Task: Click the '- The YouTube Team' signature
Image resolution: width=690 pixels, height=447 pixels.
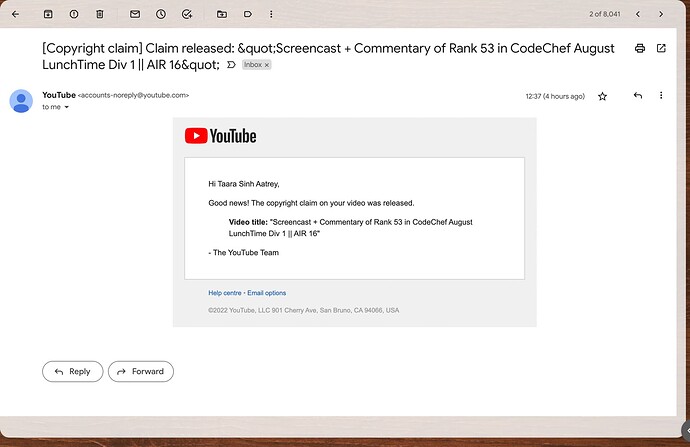Action: pyautogui.click(x=243, y=253)
